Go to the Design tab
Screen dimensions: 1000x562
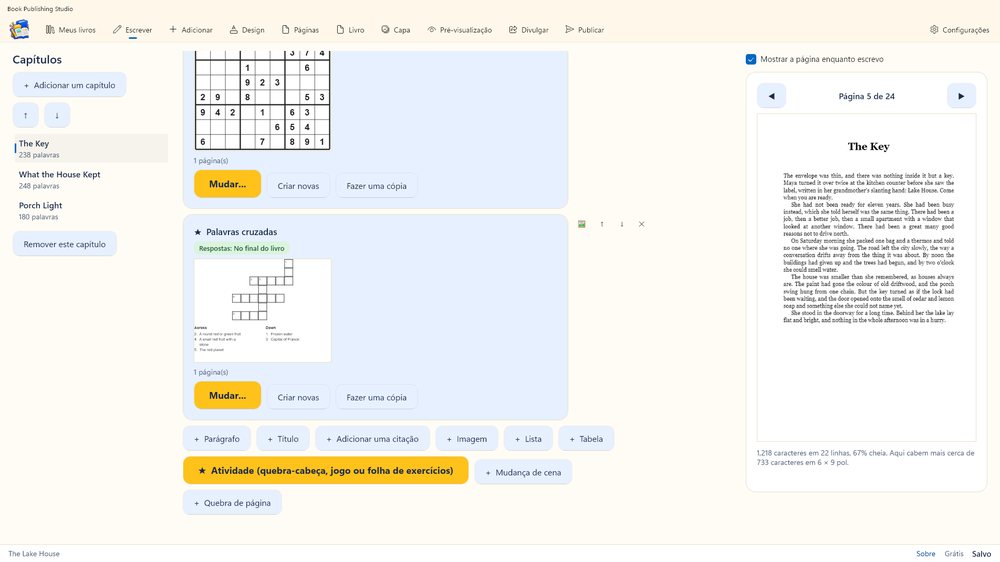tap(247, 30)
